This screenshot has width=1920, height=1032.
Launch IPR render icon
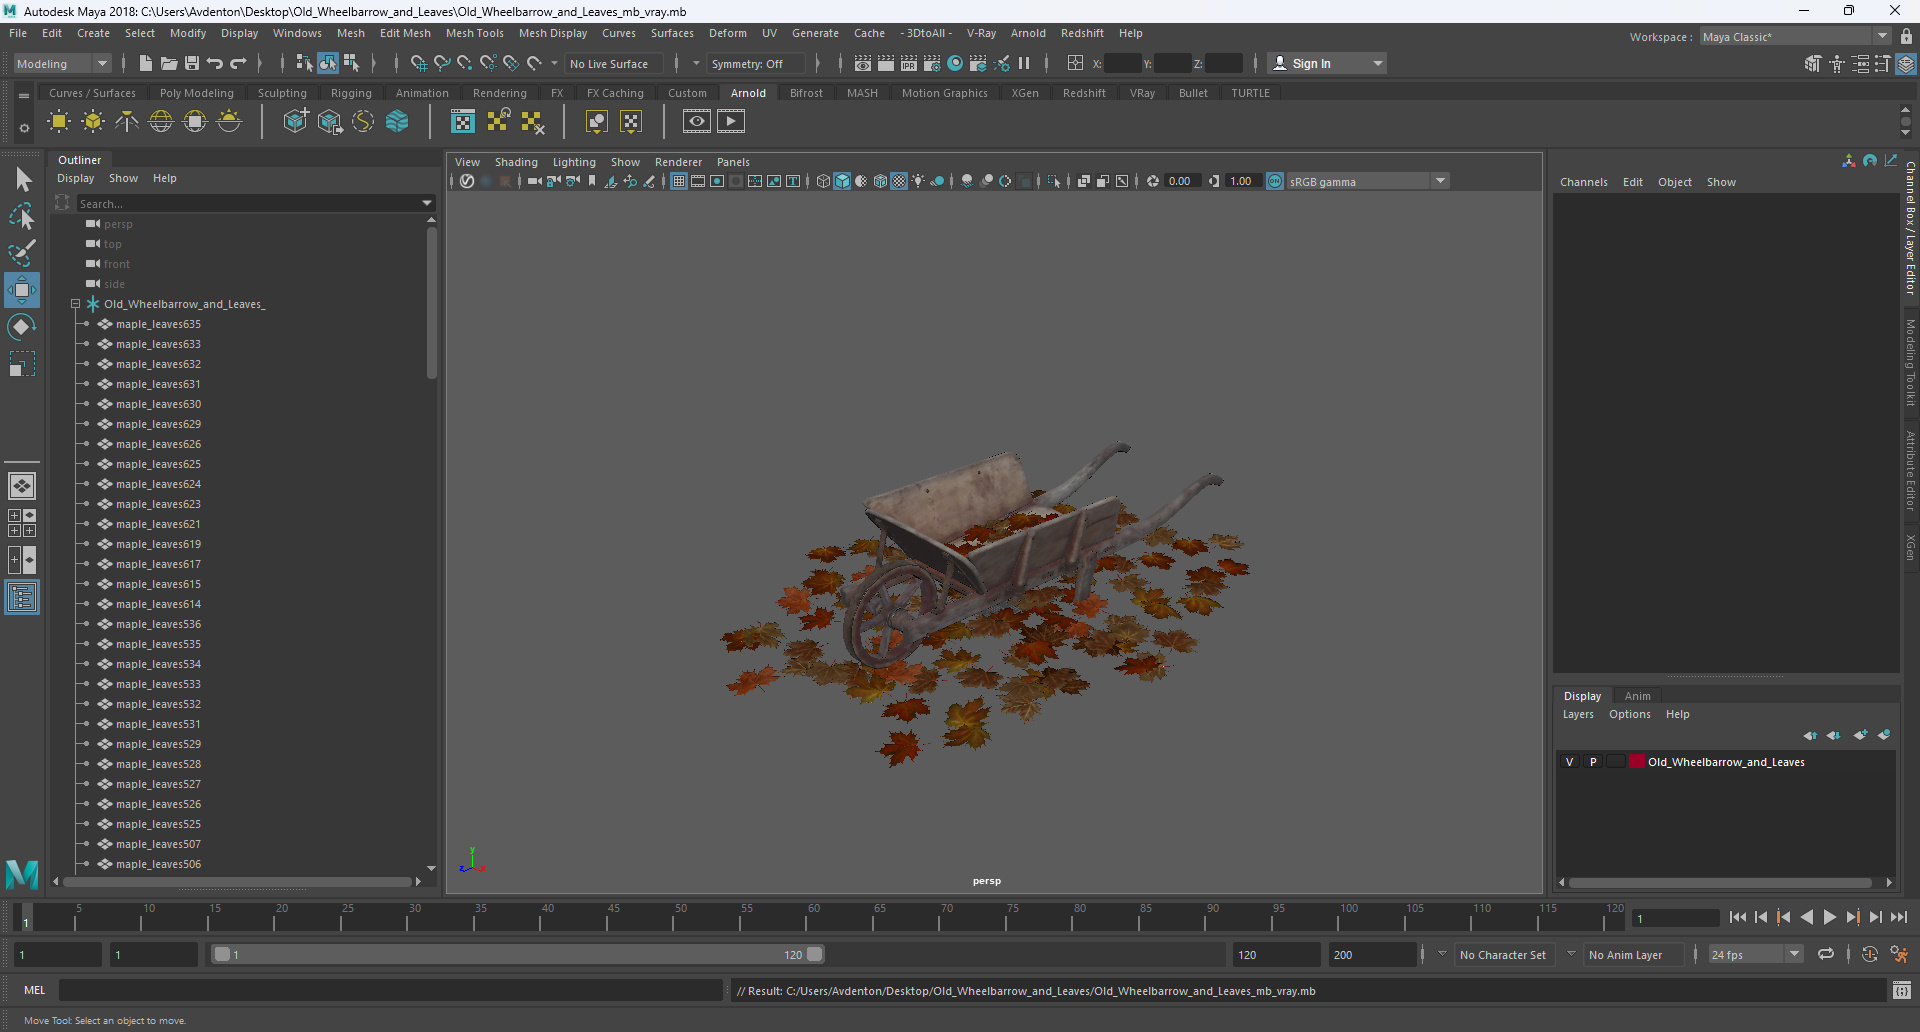click(909, 63)
